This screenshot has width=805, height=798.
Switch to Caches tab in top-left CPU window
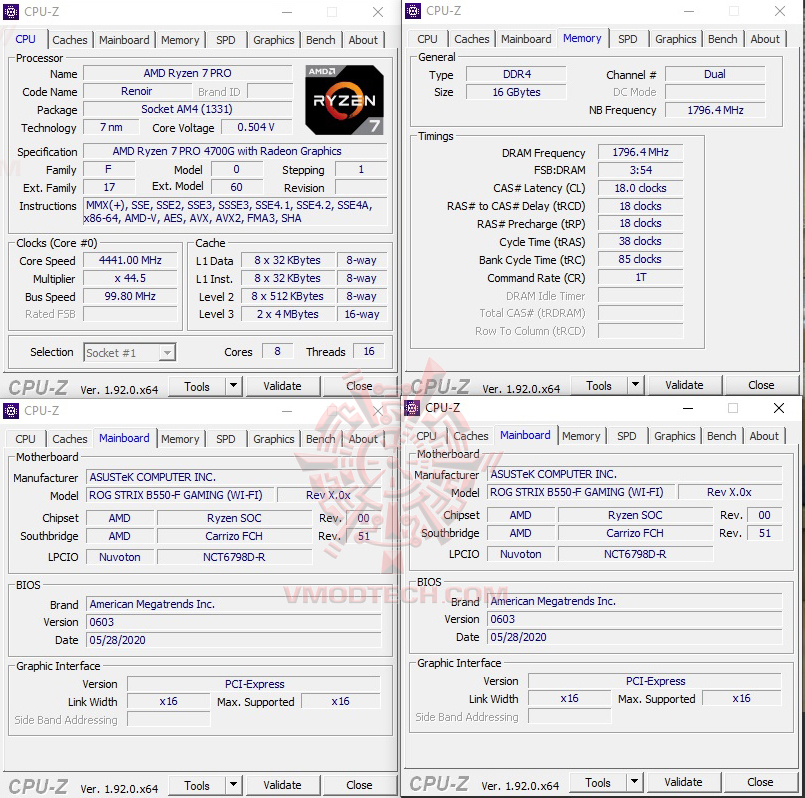(x=70, y=40)
